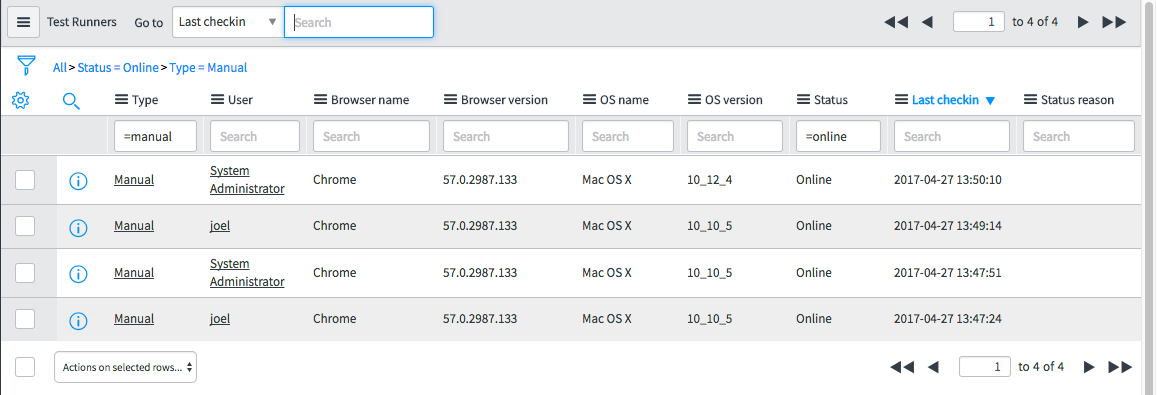
Task: Open System Administrator link in the 13:47:51 row
Action: coord(247,272)
